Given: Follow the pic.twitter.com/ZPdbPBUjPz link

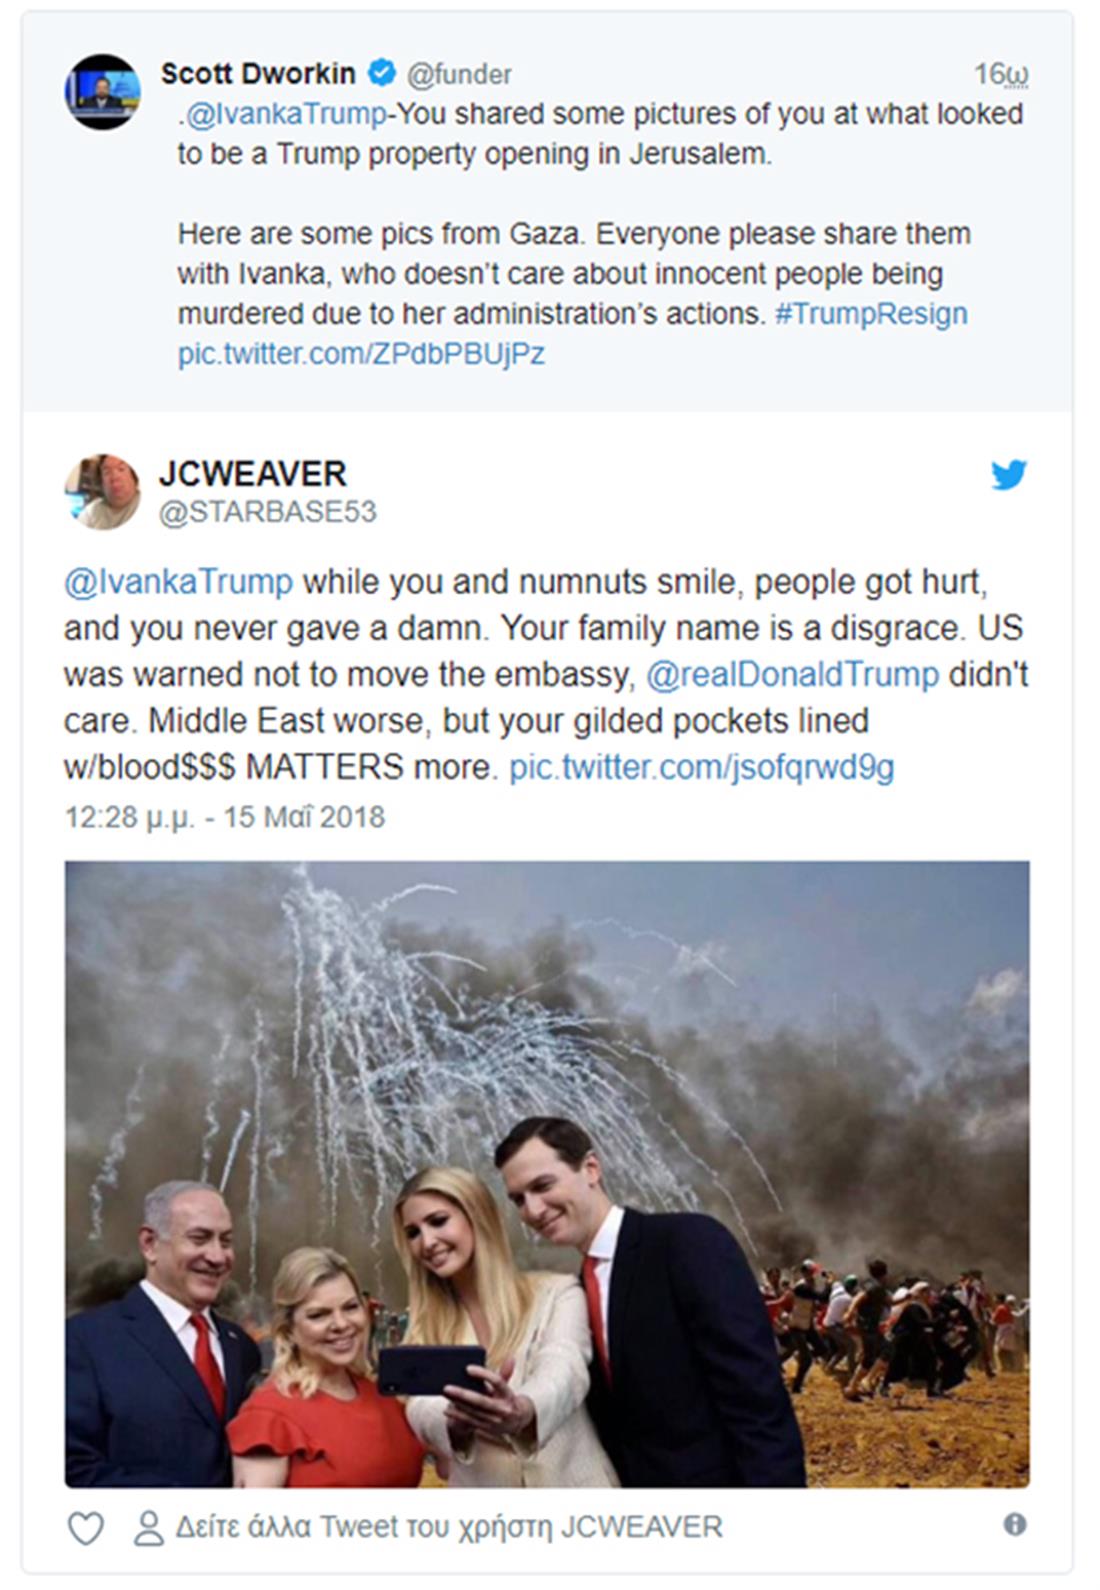Looking at the screenshot, I should tap(361, 354).
